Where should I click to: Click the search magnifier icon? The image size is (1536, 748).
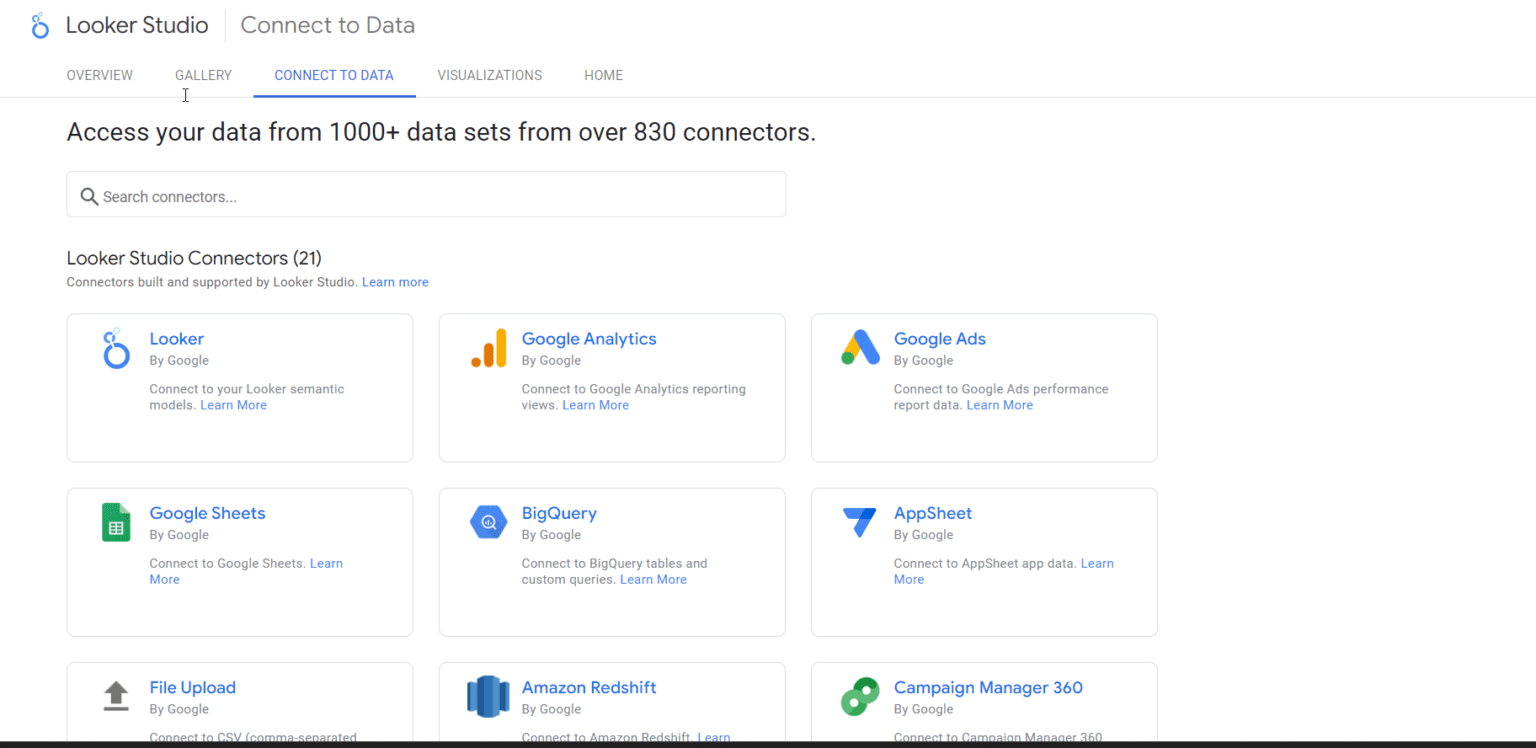tap(89, 196)
